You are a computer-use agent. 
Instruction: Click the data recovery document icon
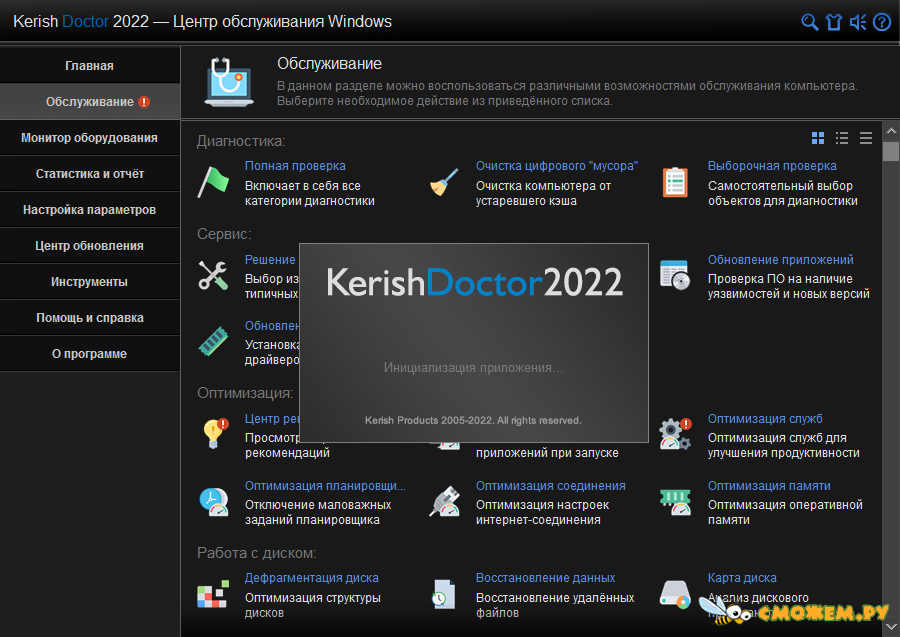(x=444, y=593)
